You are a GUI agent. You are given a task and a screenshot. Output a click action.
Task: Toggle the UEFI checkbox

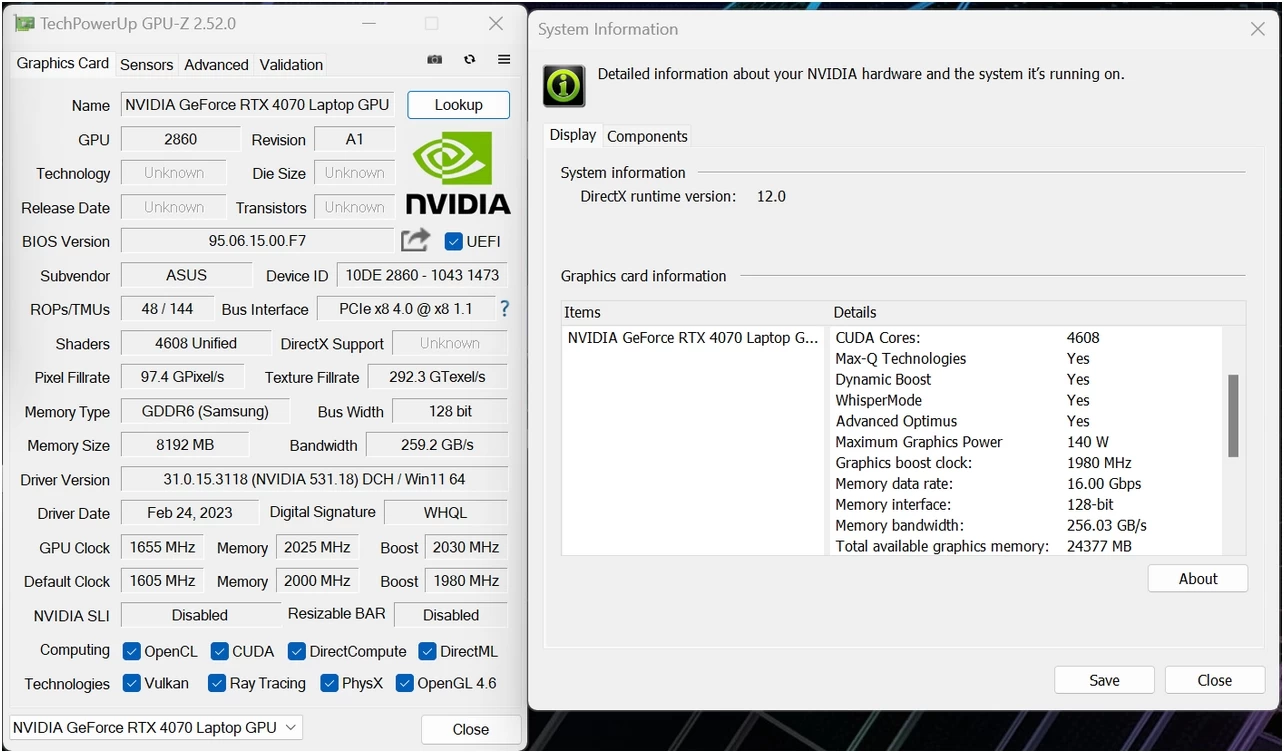454,241
